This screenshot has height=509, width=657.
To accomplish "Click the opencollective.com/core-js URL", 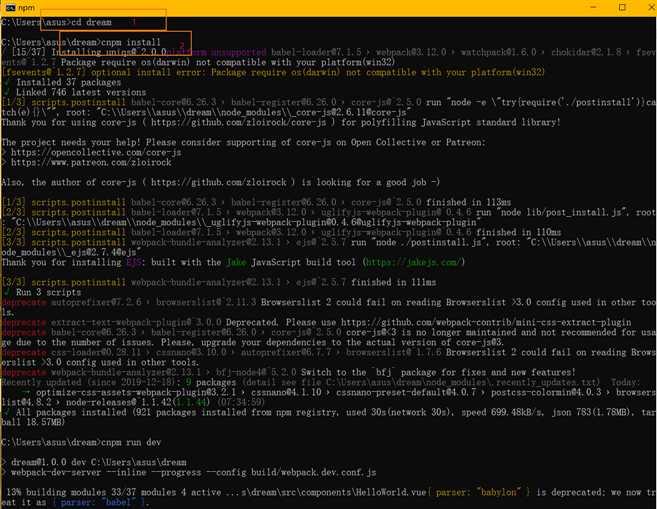I will pos(96,152).
